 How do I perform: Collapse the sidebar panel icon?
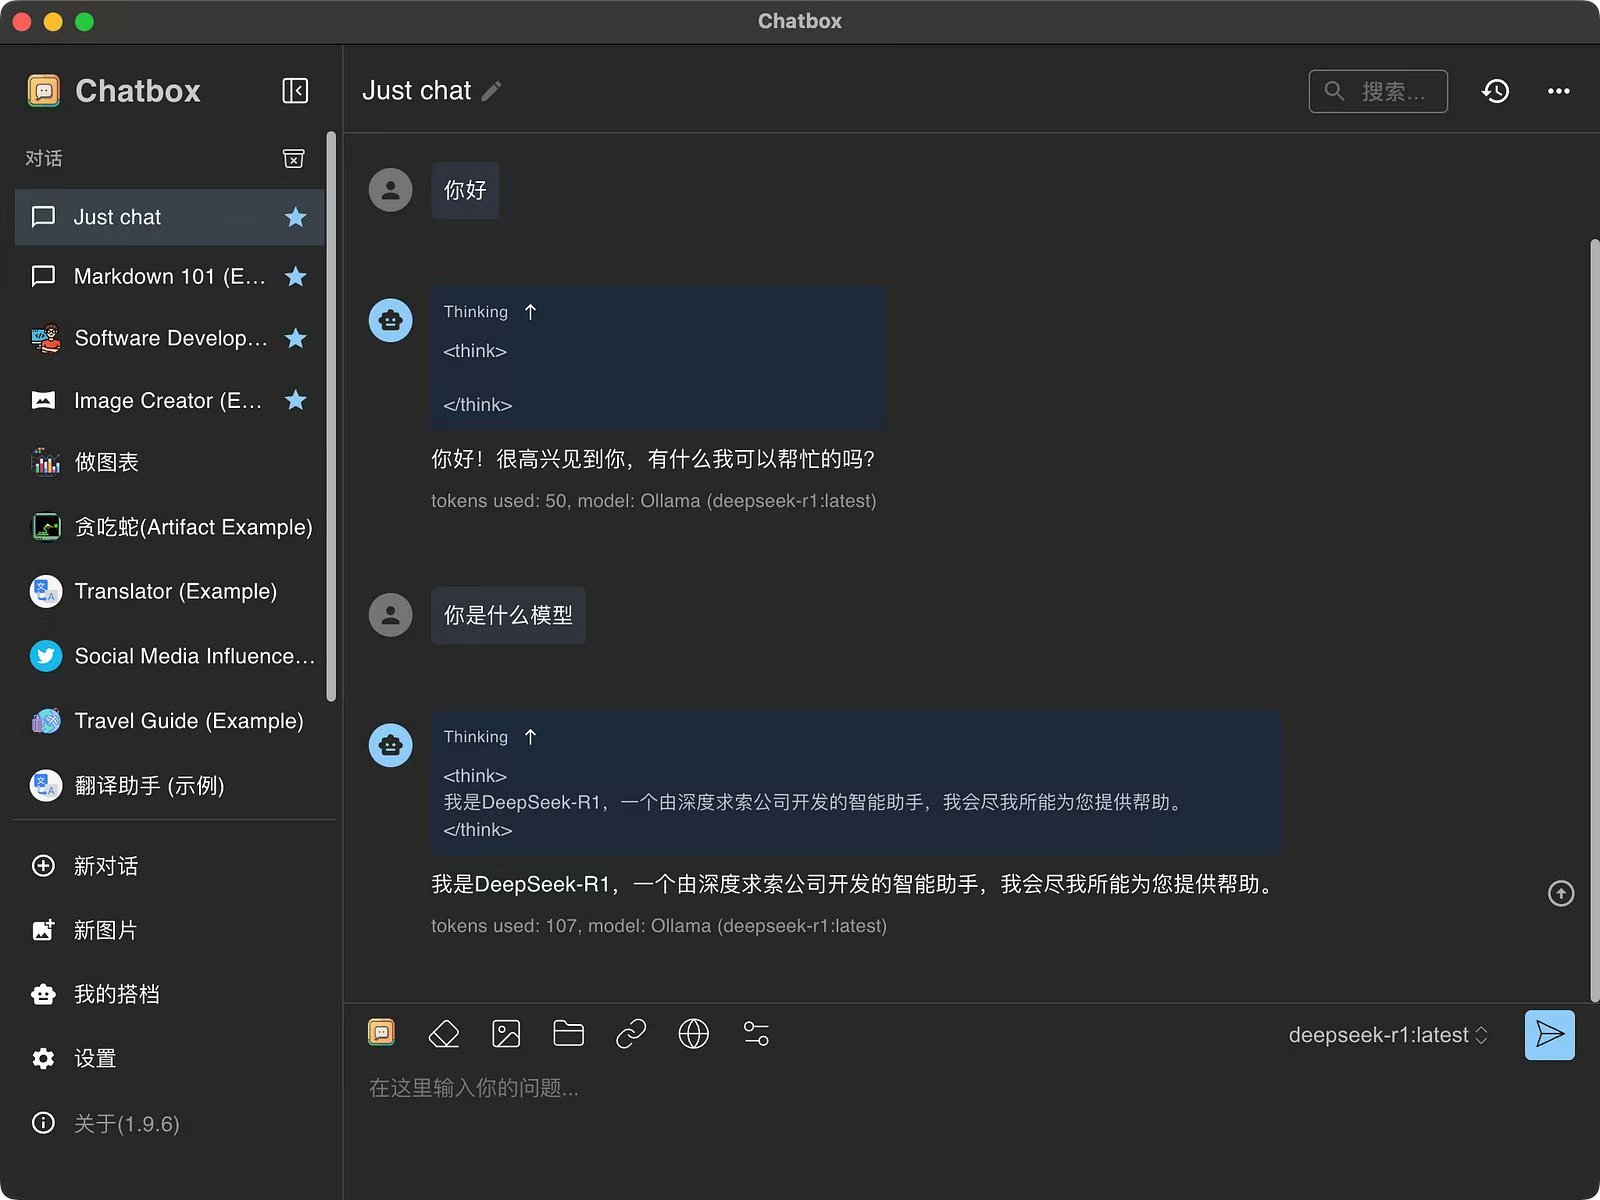point(295,91)
